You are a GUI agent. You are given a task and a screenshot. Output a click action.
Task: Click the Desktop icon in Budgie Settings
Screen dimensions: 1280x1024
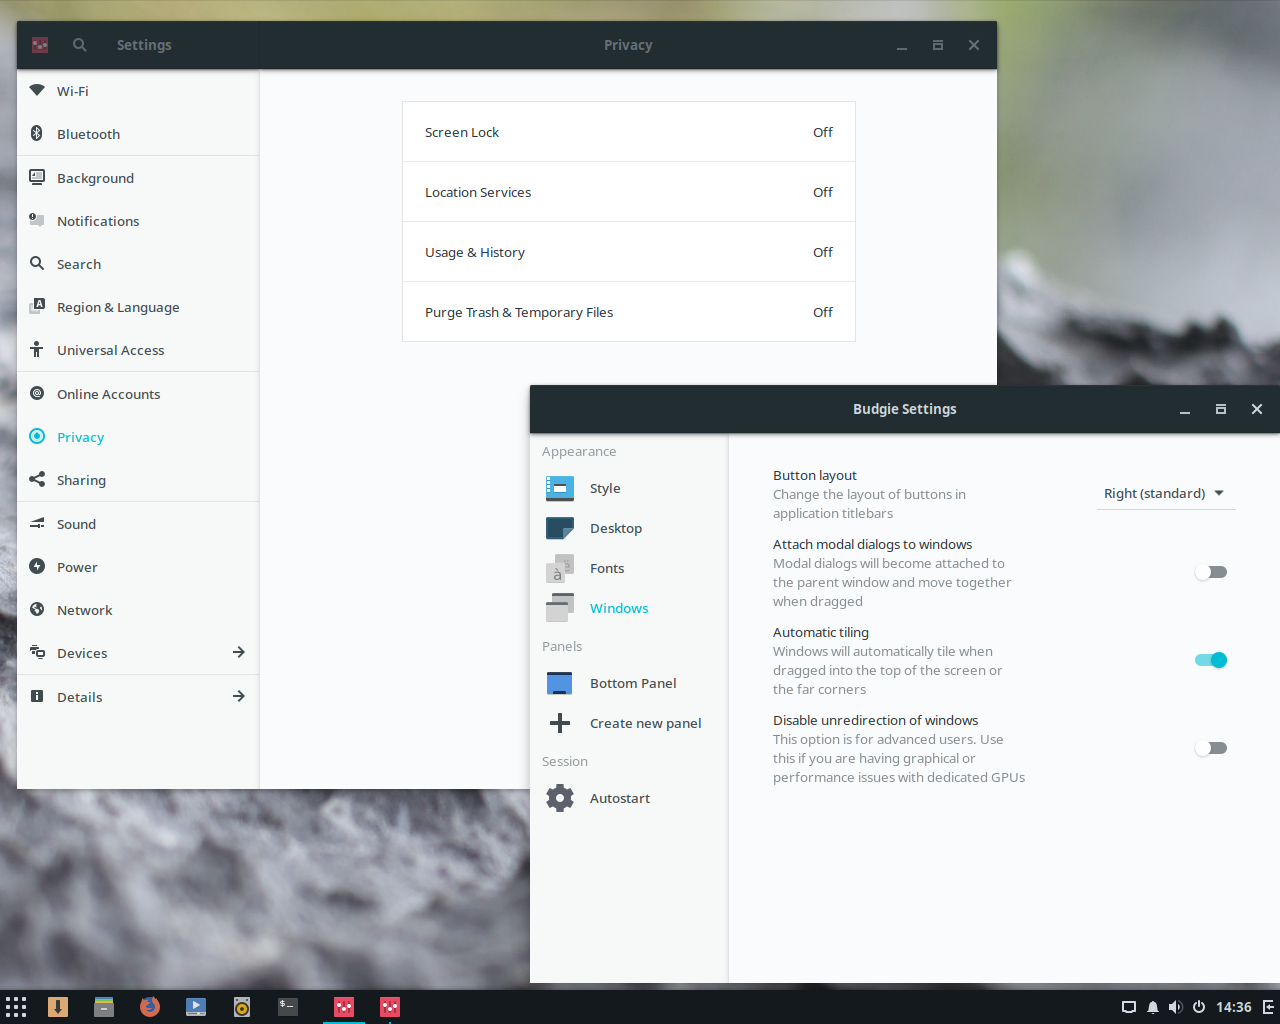[560, 528]
